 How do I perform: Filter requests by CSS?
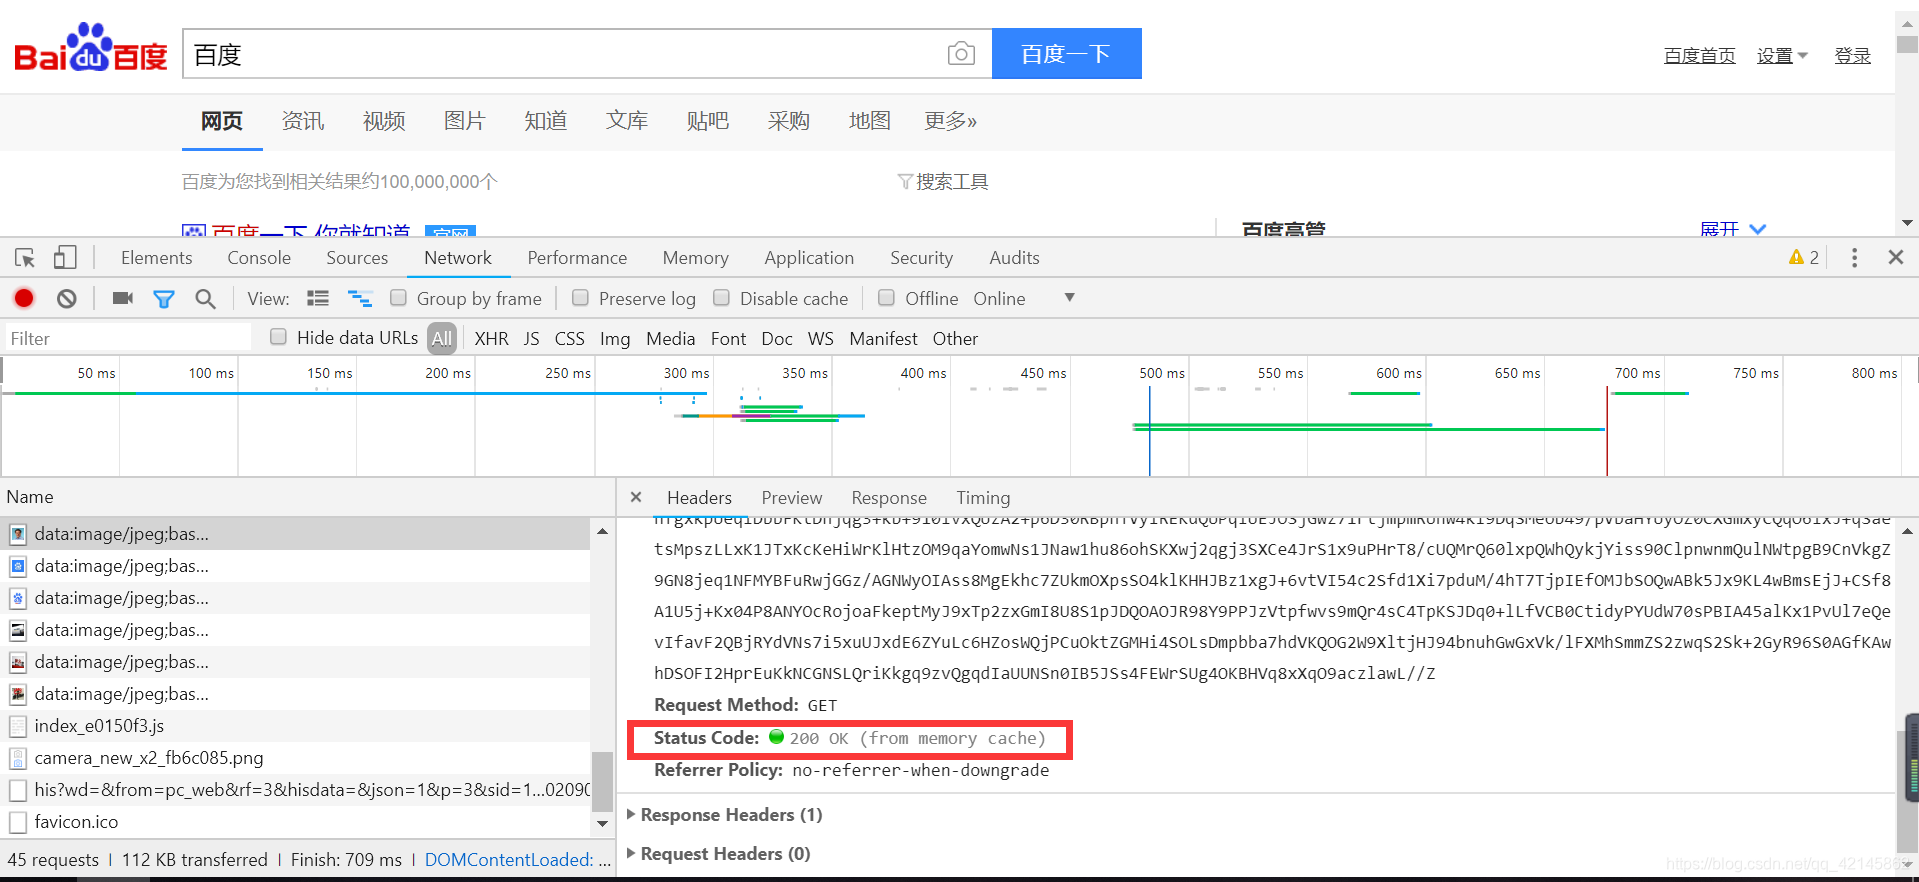570,338
